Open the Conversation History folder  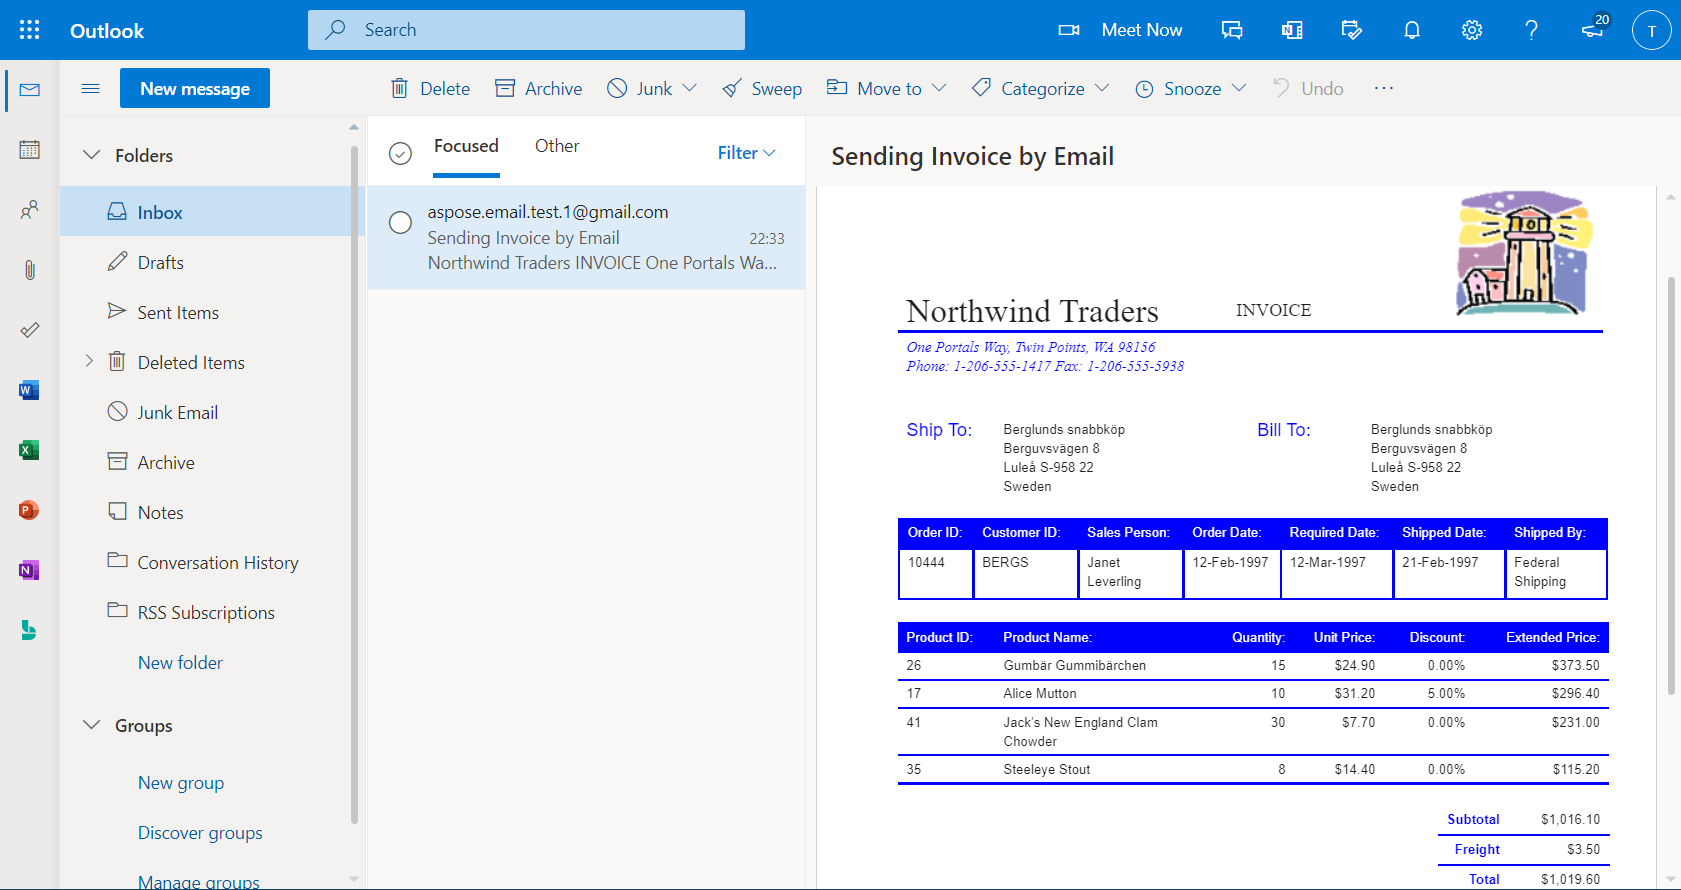(x=206, y=561)
